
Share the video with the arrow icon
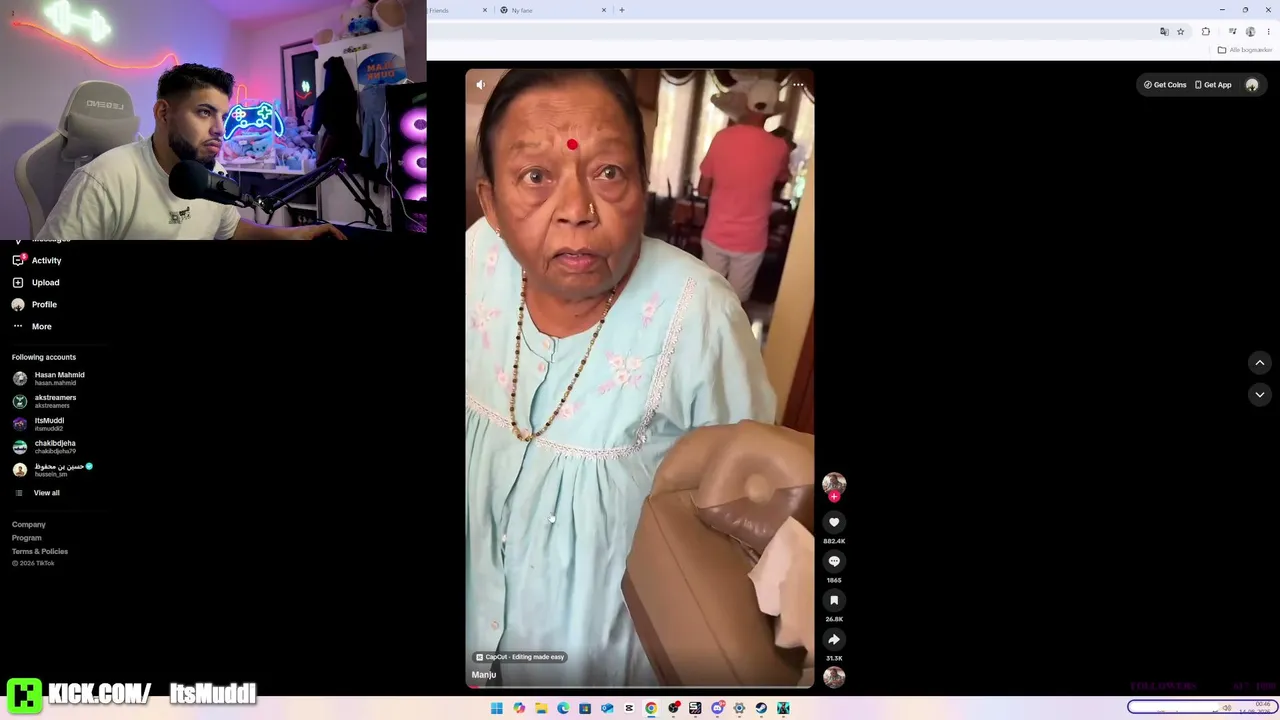834,639
